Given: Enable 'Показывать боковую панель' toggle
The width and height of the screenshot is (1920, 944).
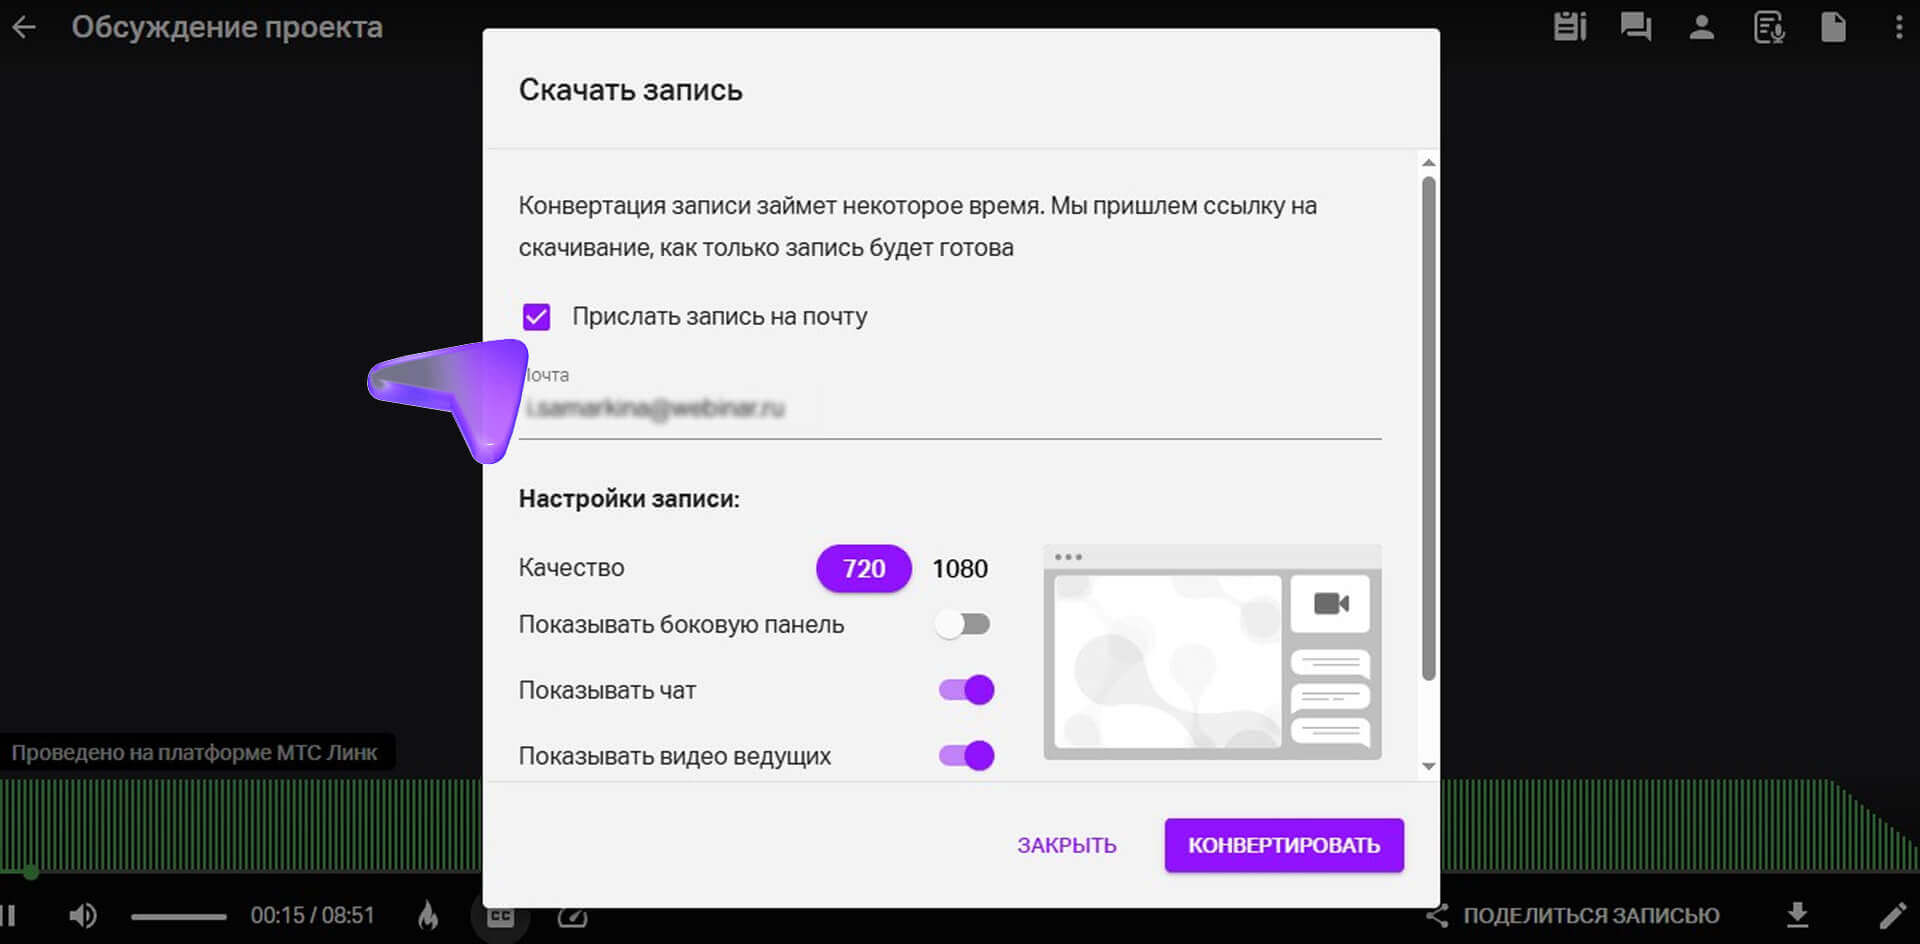Looking at the screenshot, I should click(965, 625).
